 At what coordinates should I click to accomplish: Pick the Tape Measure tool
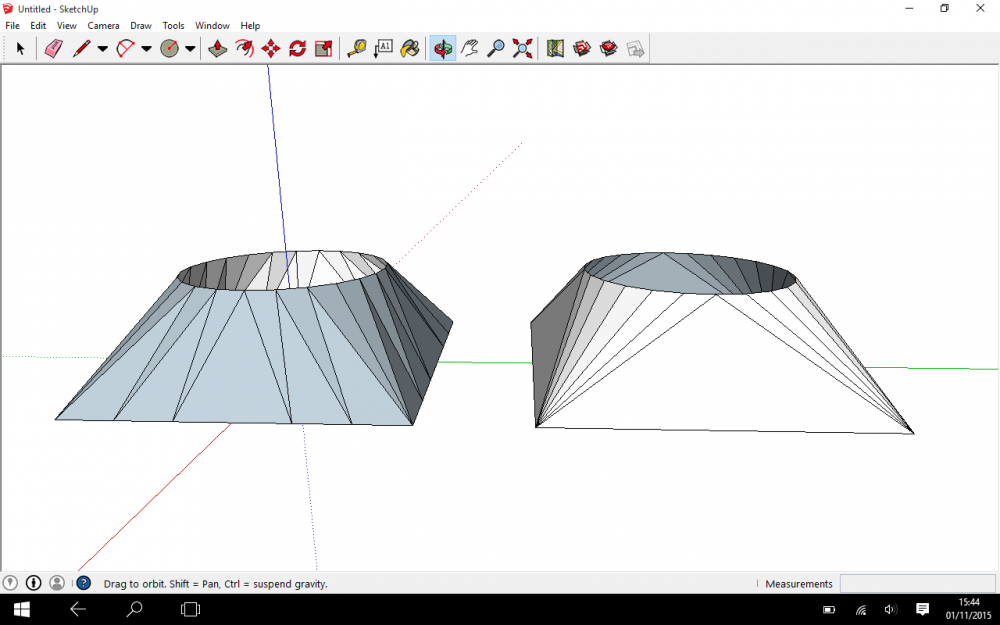tap(357, 48)
